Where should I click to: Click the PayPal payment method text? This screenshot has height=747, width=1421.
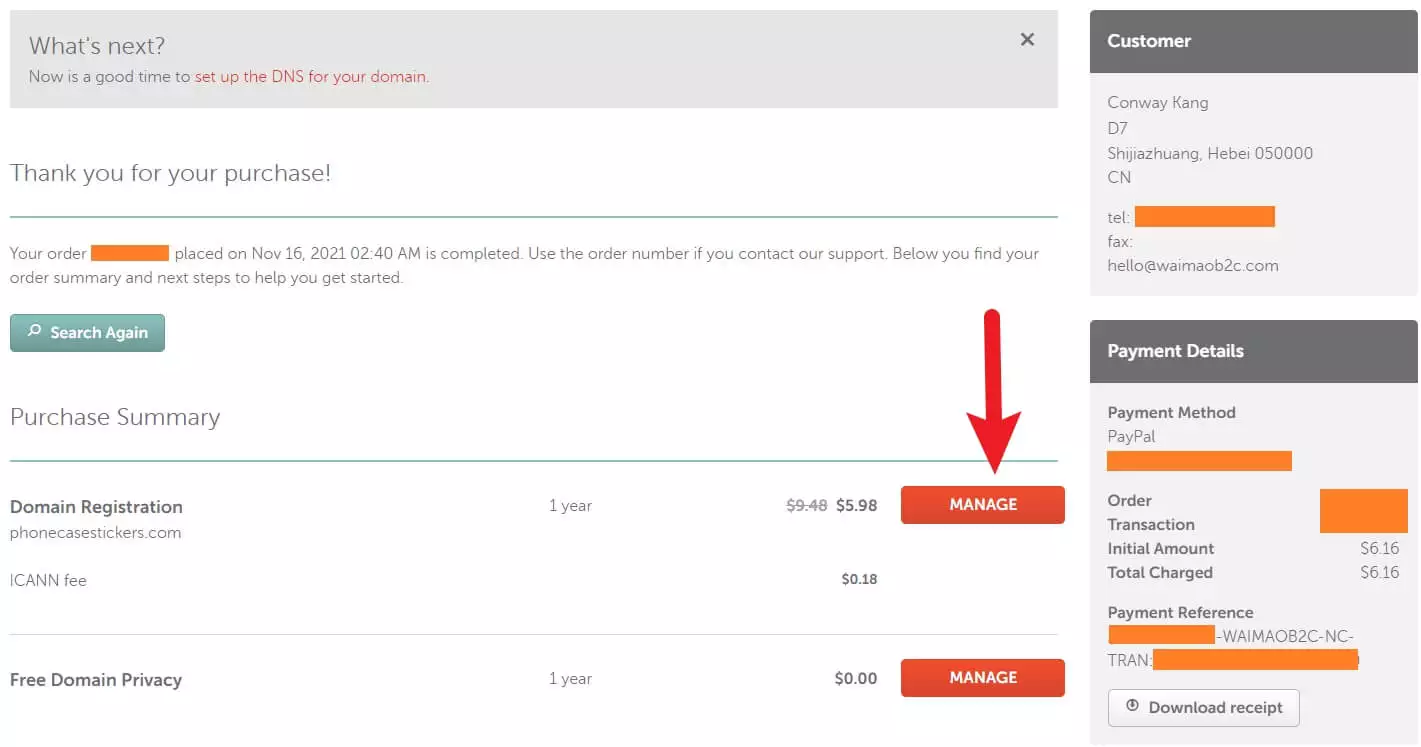(1131, 437)
